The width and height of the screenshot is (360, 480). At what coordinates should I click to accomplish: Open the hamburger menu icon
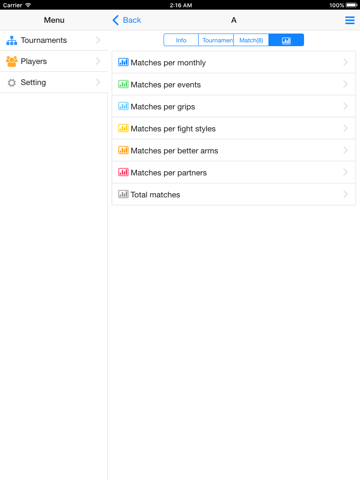tap(350, 20)
